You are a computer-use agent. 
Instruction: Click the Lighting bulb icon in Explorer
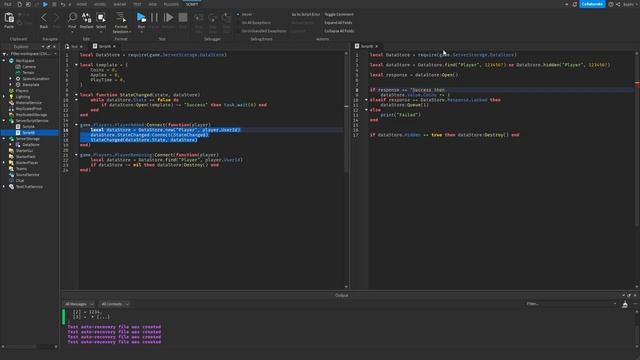pos(11,97)
